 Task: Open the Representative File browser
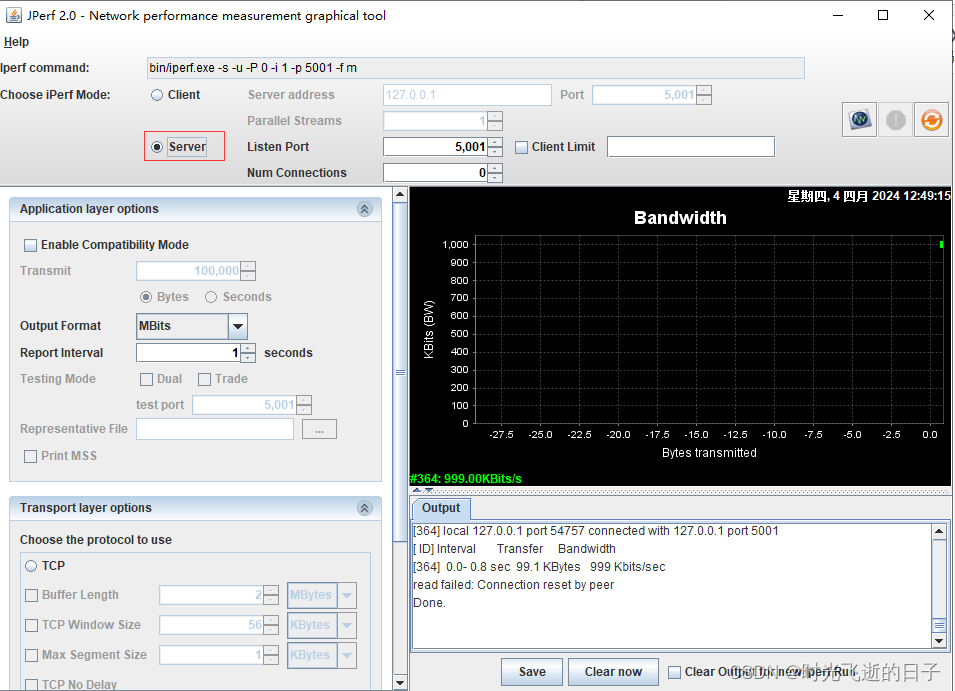point(319,430)
